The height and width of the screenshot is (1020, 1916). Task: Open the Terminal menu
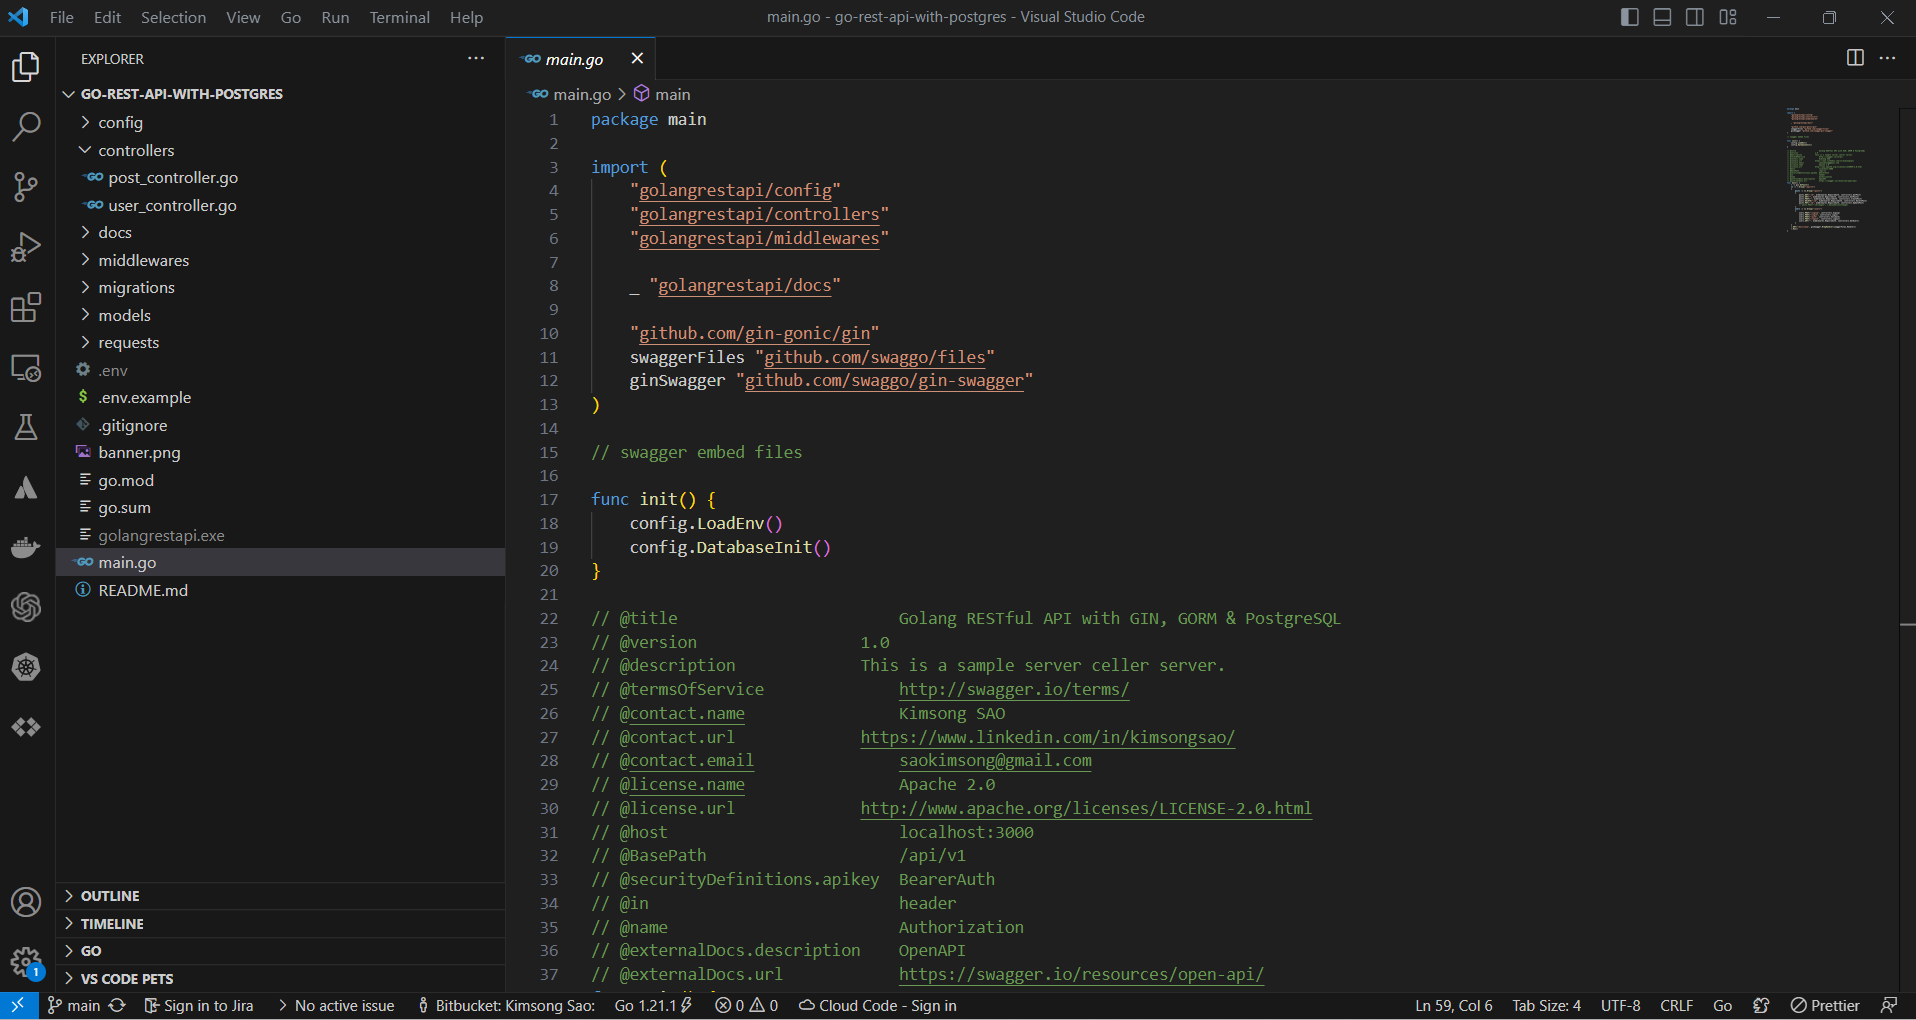(399, 17)
